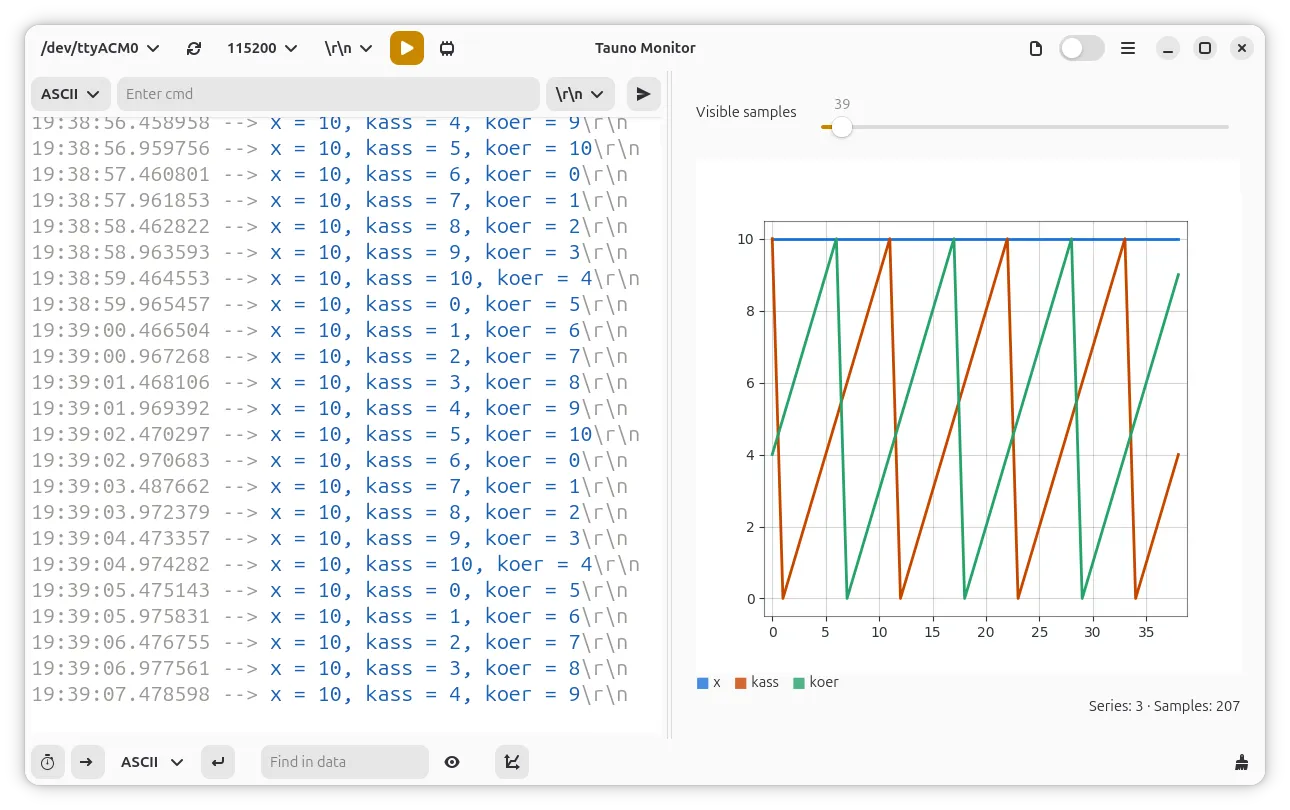The image size is (1290, 810).
Task: Close the Tauno Monitor window
Action: click(x=1241, y=48)
